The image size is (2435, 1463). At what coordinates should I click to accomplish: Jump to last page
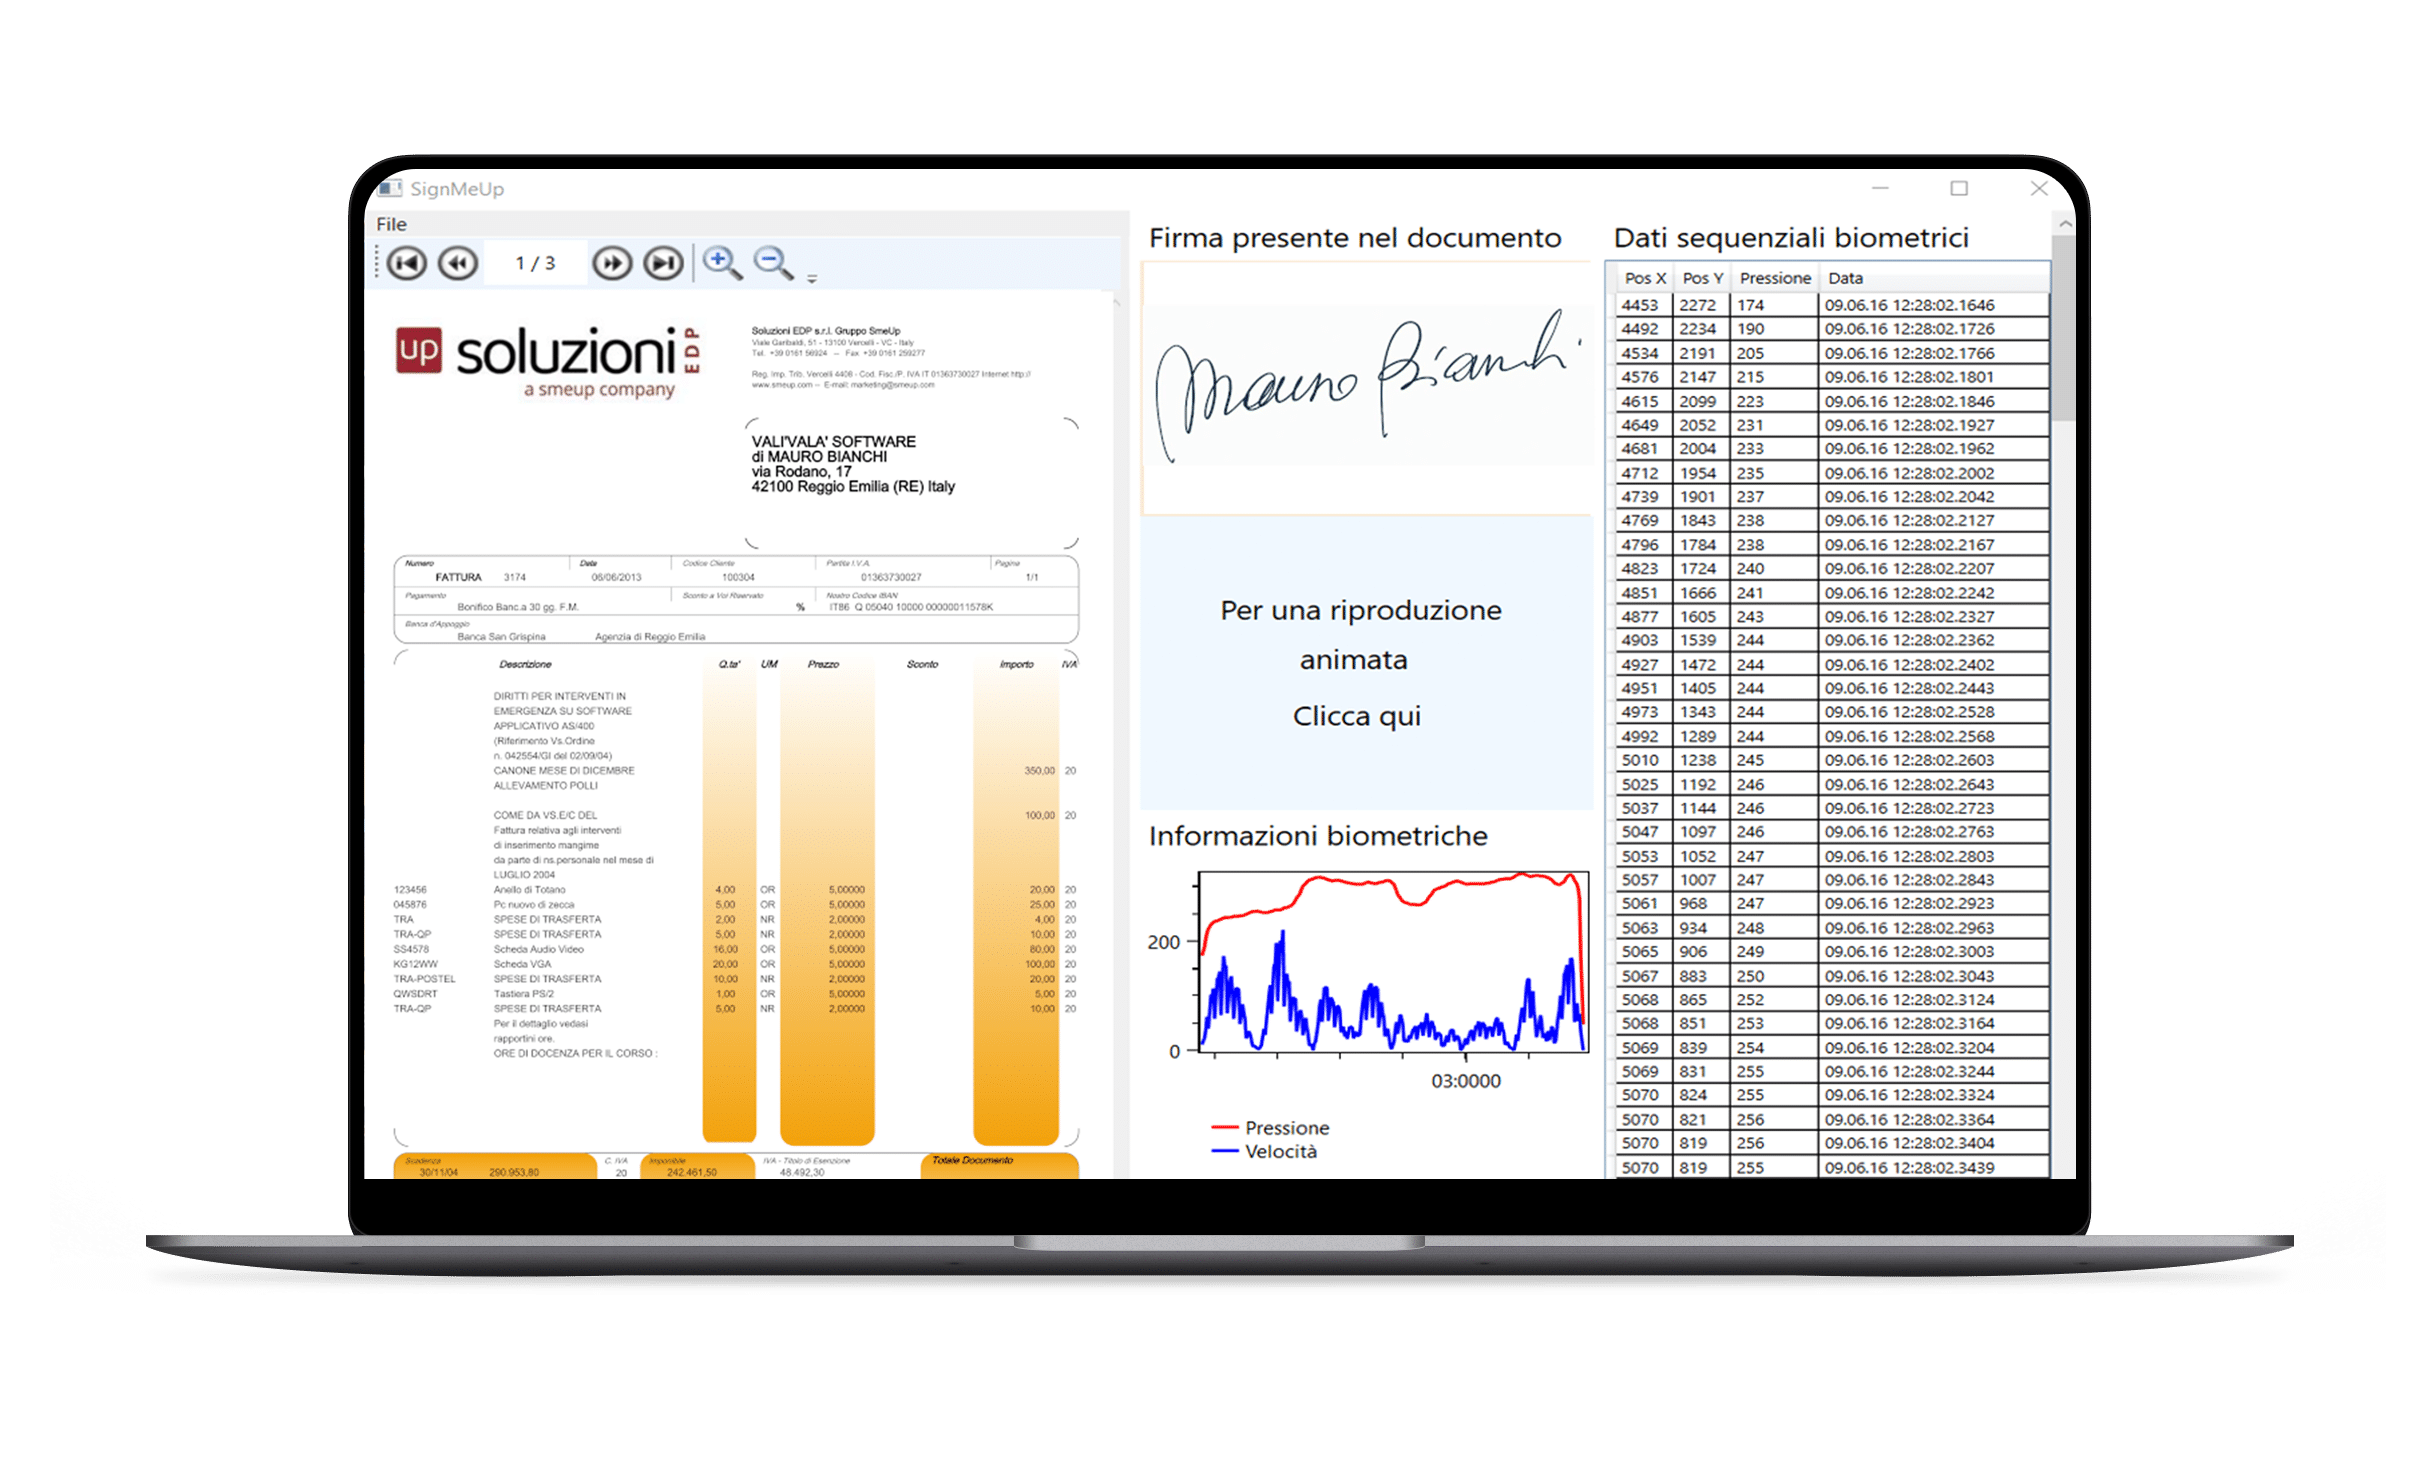coord(663,263)
